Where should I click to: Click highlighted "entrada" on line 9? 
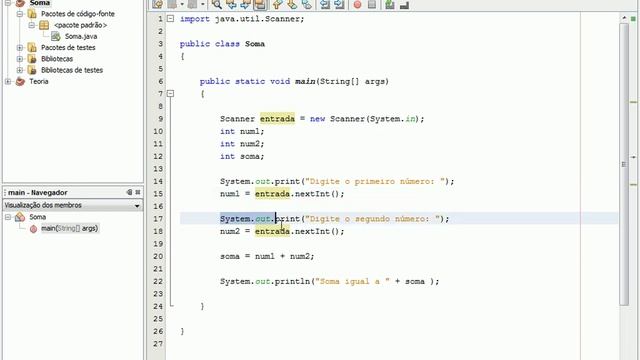(277, 119)
